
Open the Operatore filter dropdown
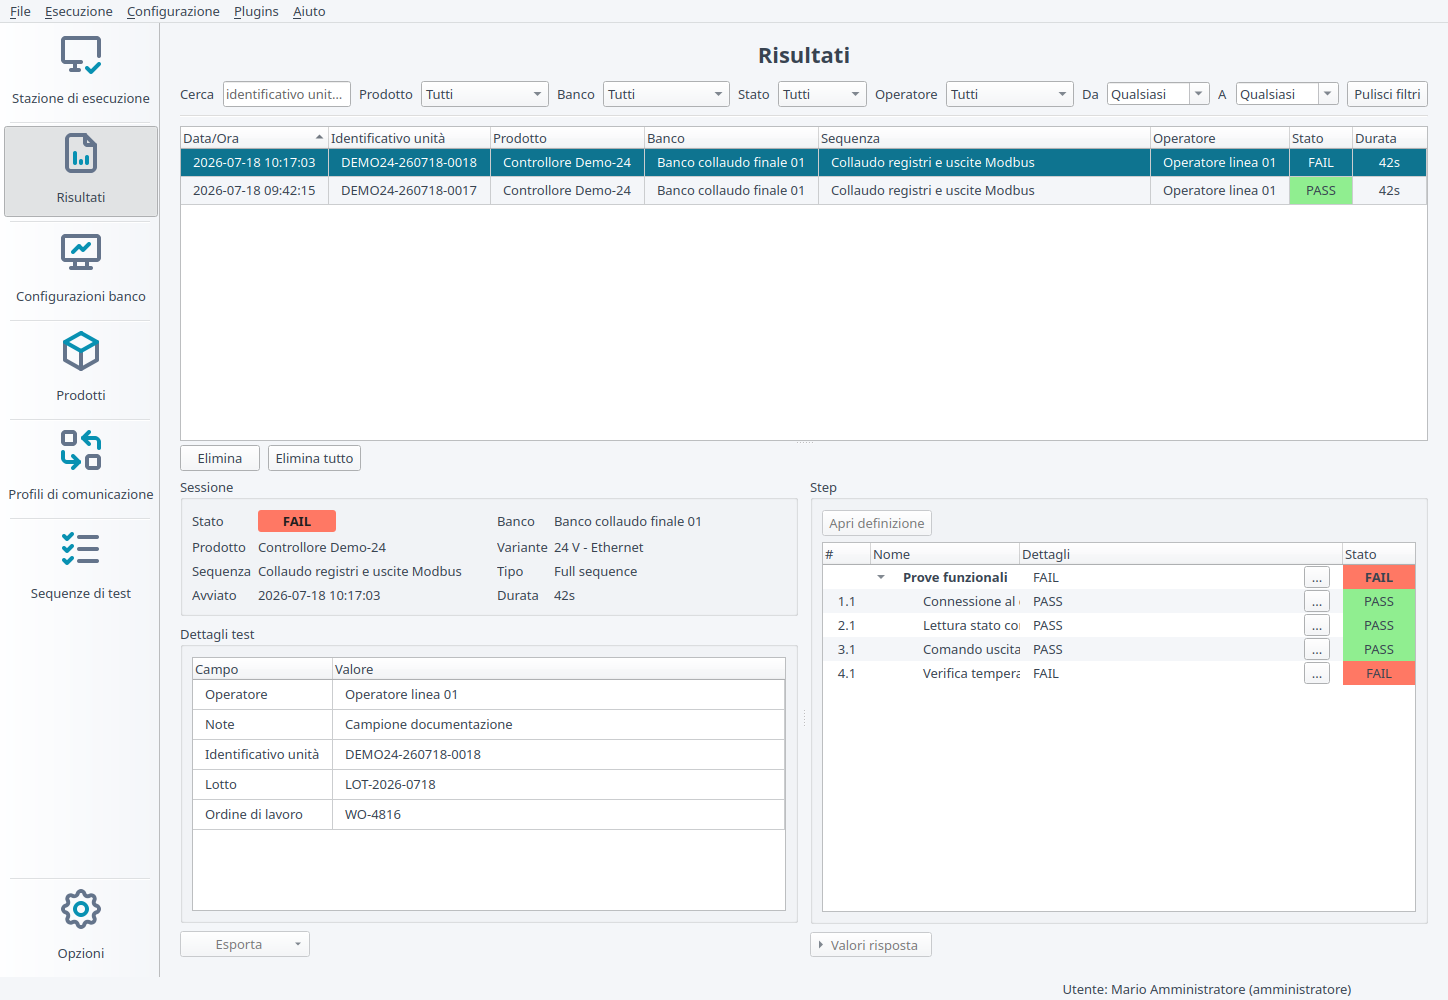[x=1010, y=94]
